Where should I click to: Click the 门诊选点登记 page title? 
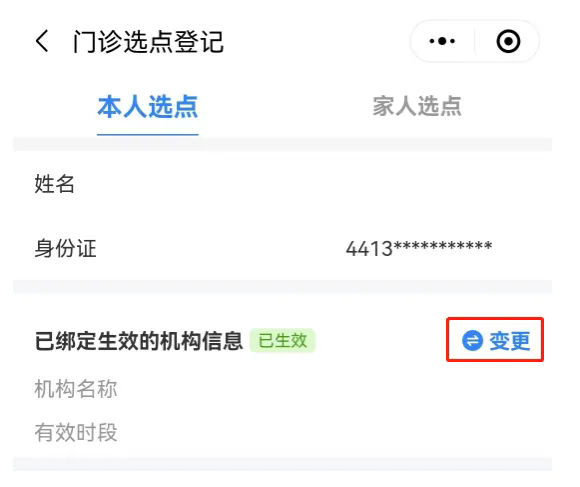click(148, 41)
